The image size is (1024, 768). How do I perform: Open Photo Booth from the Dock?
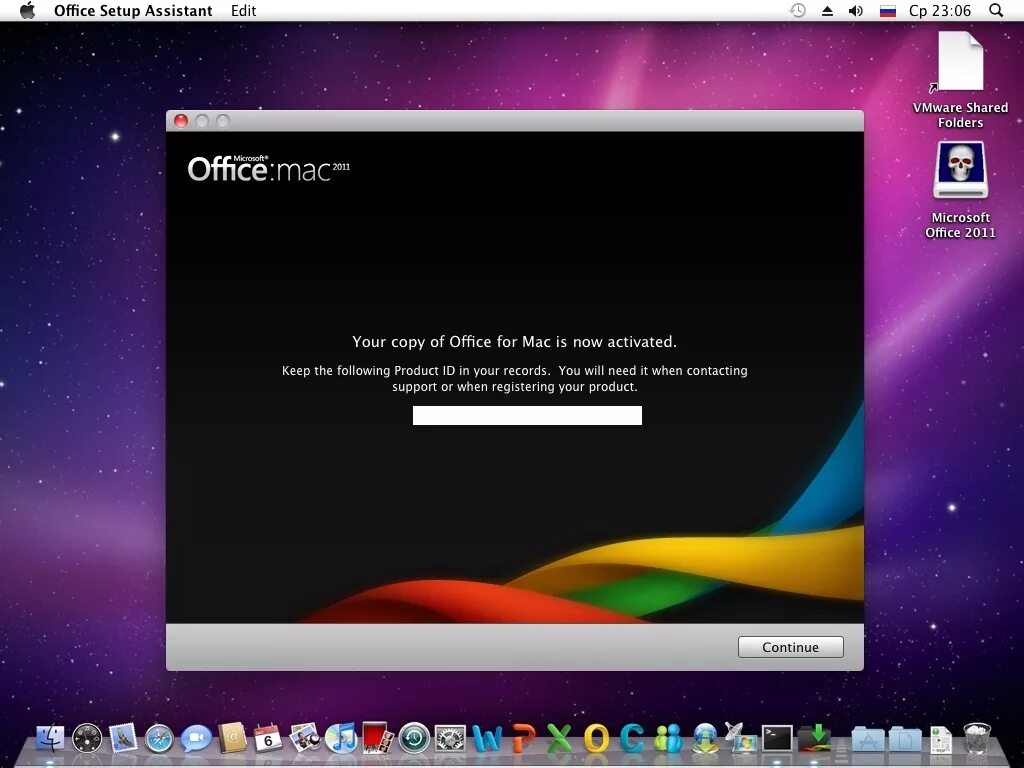(x=377, y=739)
